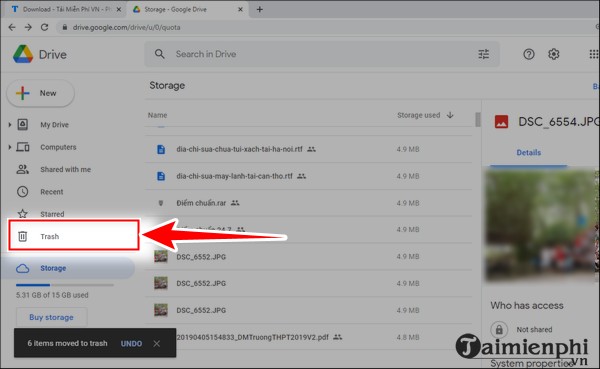Open Recent files list

[52, 192]
